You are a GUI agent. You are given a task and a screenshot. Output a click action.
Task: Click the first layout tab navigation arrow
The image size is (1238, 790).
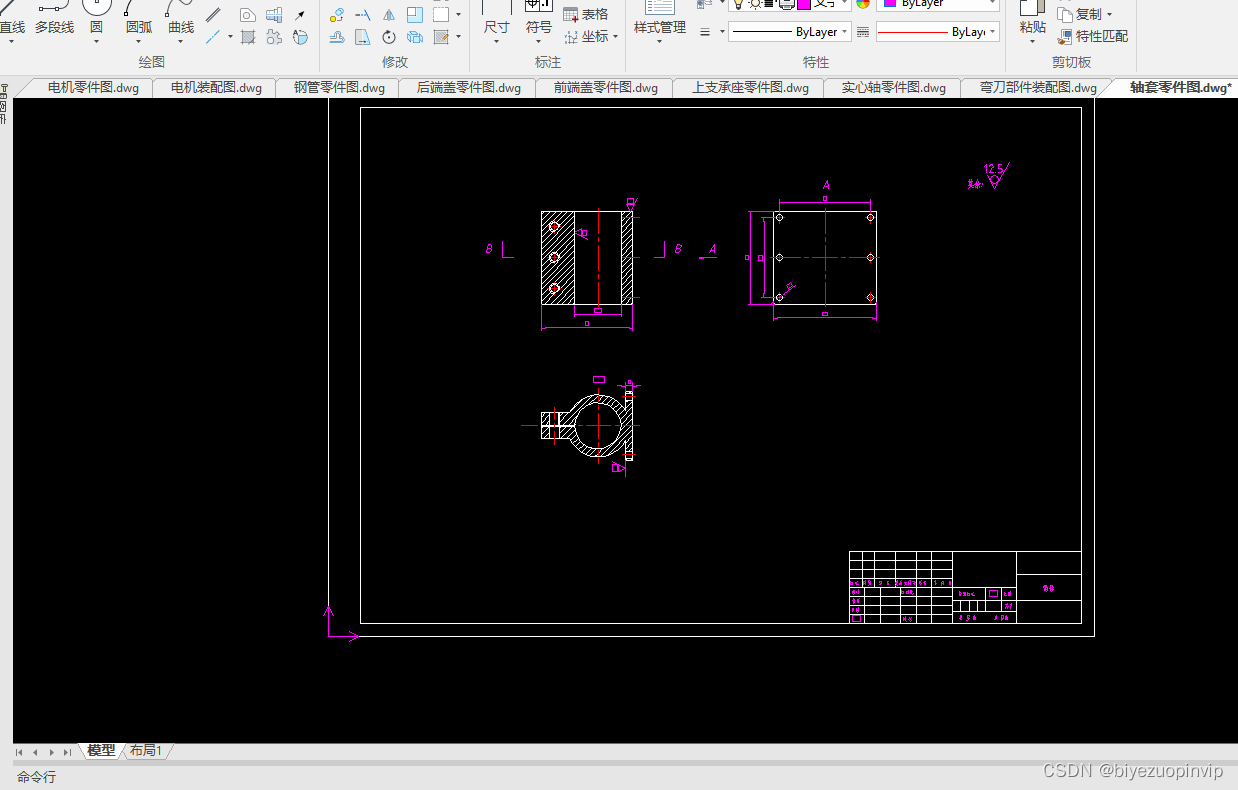[19, 752]
